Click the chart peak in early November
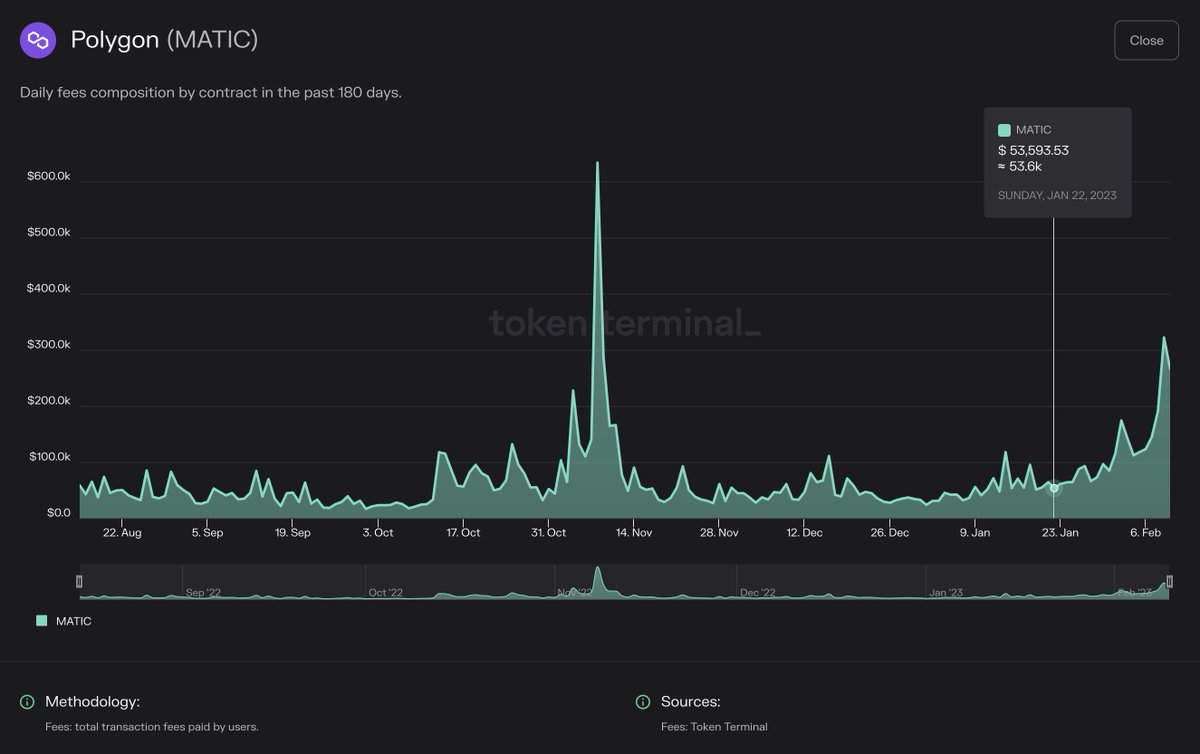Screen dimensions: 1200x754 (x=597, y=163)
